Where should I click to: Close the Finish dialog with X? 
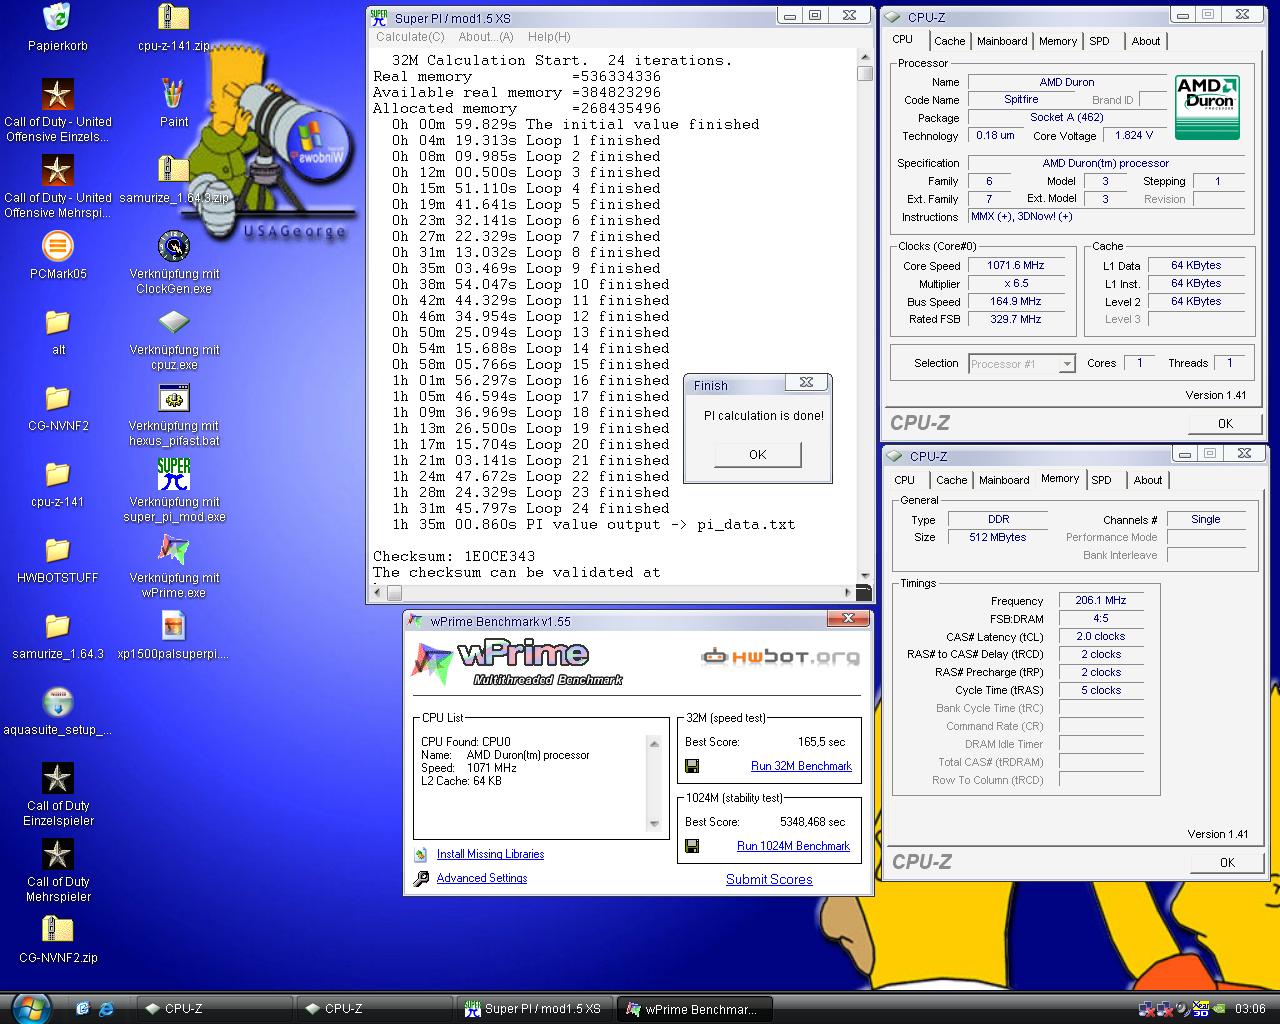point(806,383)
